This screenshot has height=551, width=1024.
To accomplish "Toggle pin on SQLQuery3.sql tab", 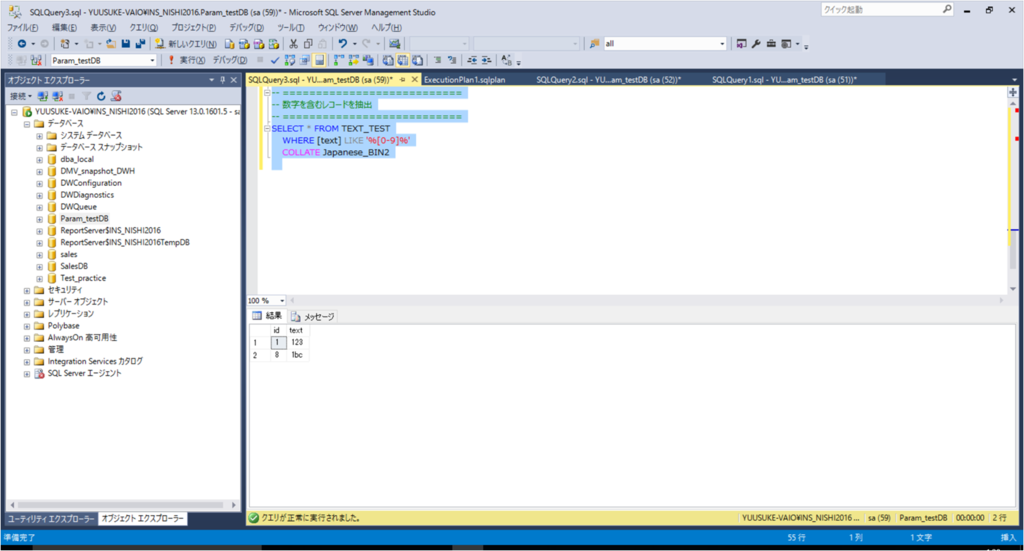I will click(x=403, y=80).
